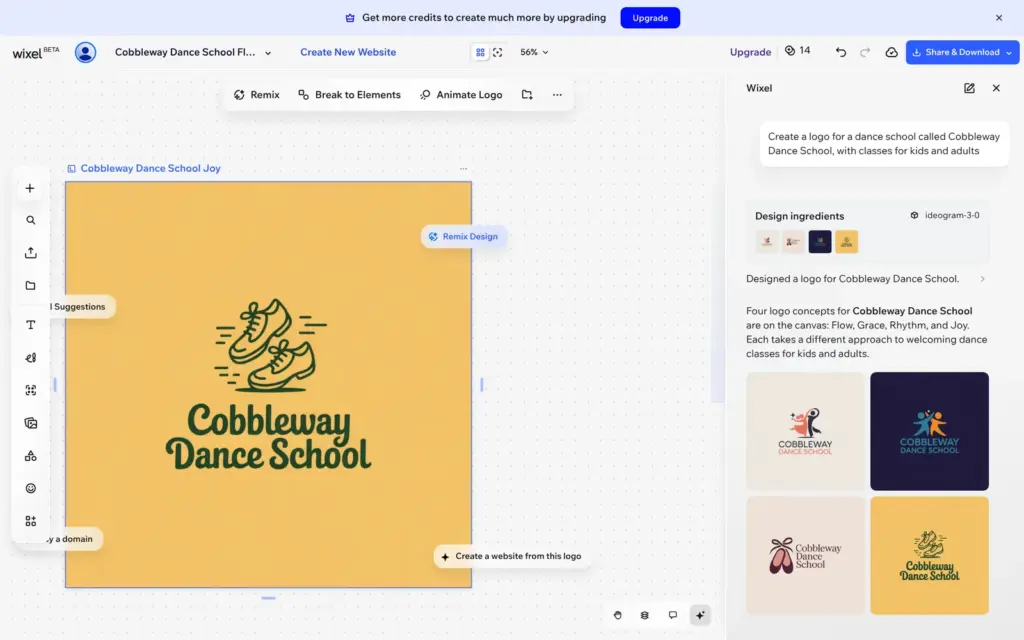Image resolution: width=1024 pixels, height=640 pixels.
Task: Click the undo arrow
Action: coord(840,52)
